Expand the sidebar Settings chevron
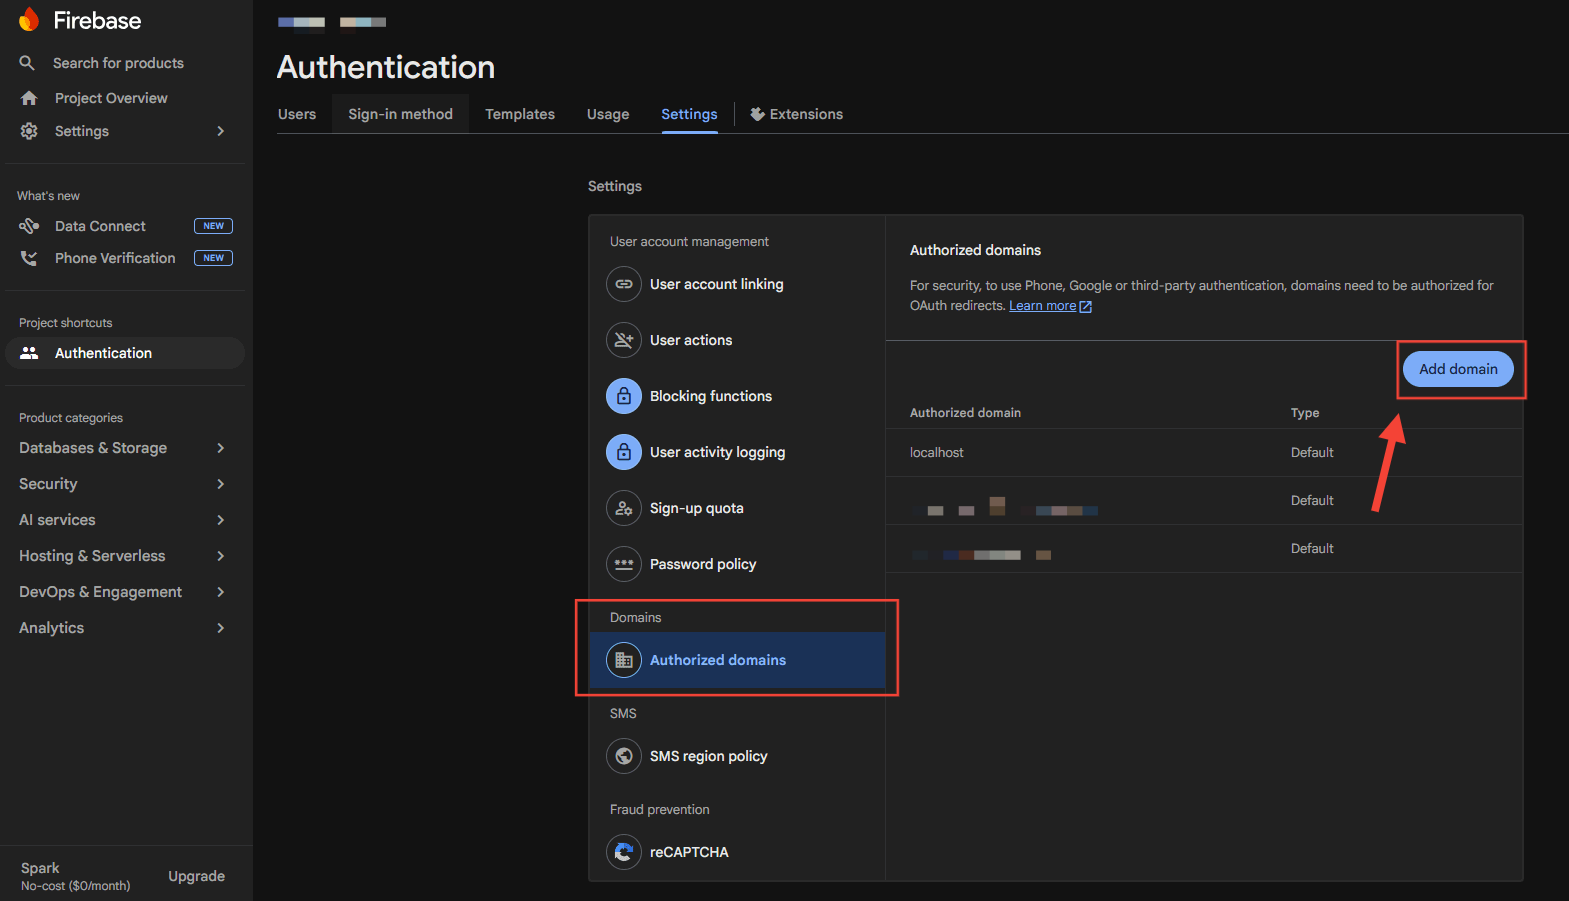 221,131
